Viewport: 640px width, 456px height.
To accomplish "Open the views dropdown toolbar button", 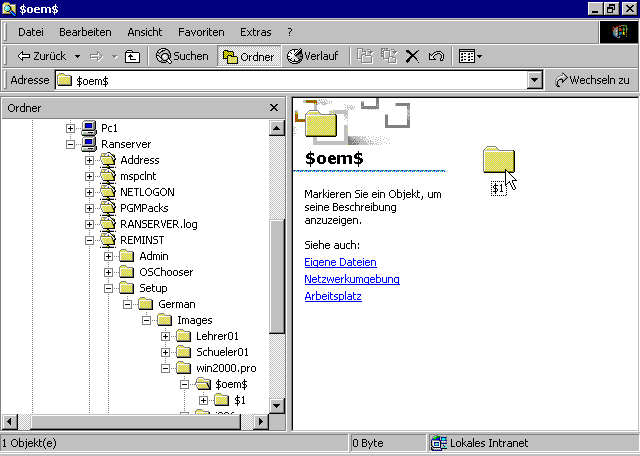I will pyautogui.click(x=470, y=56).
